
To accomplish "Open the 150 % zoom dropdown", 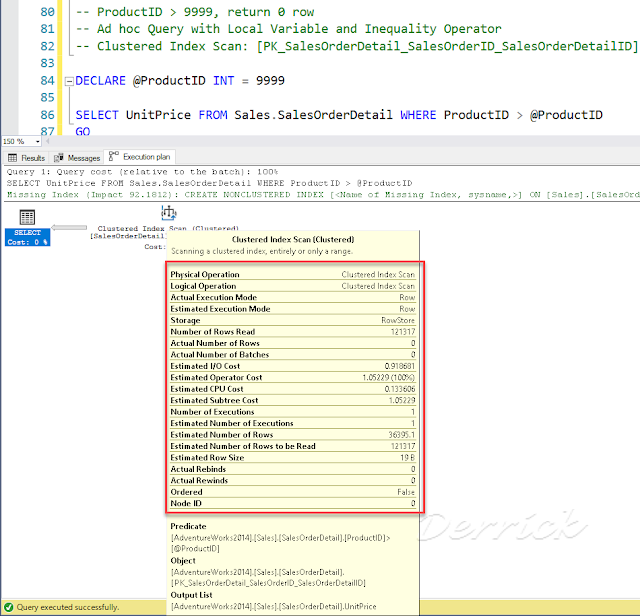I will (x=38, y=142).
